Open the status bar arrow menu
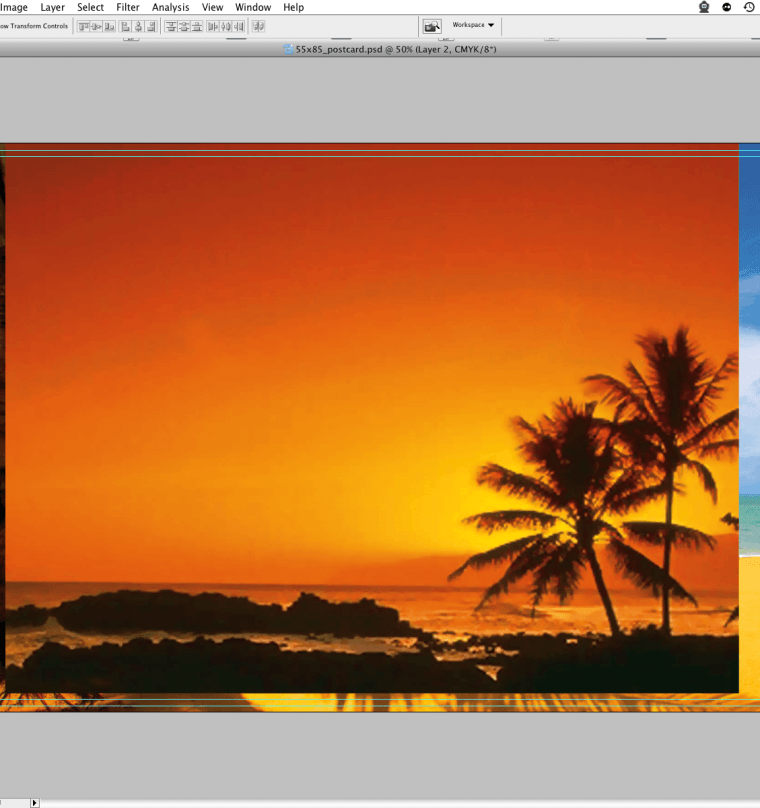 tap(35, 802)
